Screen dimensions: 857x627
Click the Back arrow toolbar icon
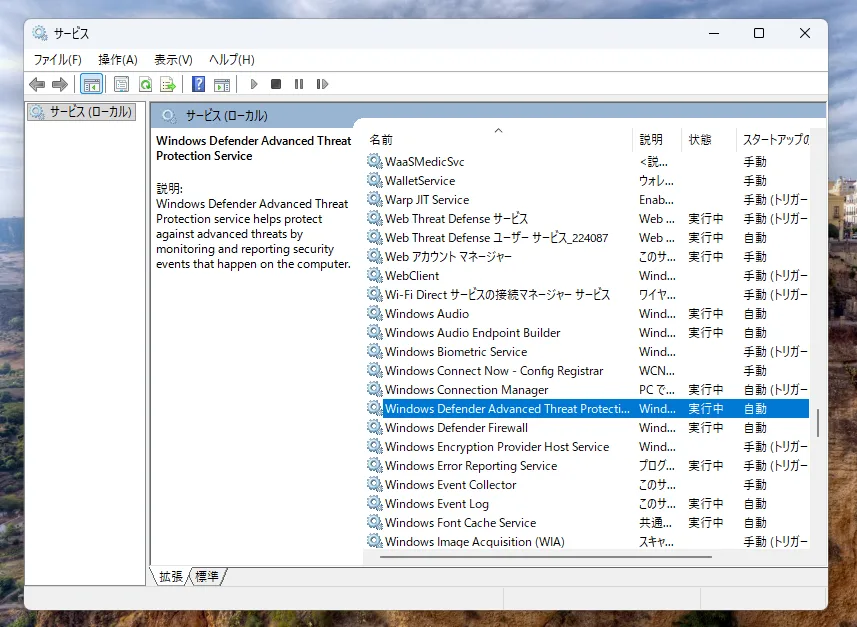point(37,84)
